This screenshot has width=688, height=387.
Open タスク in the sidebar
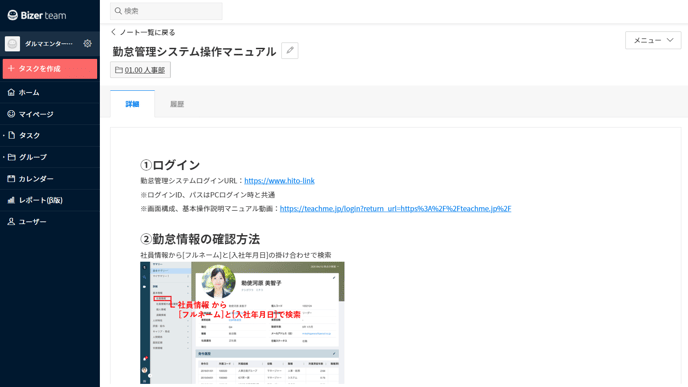(x=50, y=136)
